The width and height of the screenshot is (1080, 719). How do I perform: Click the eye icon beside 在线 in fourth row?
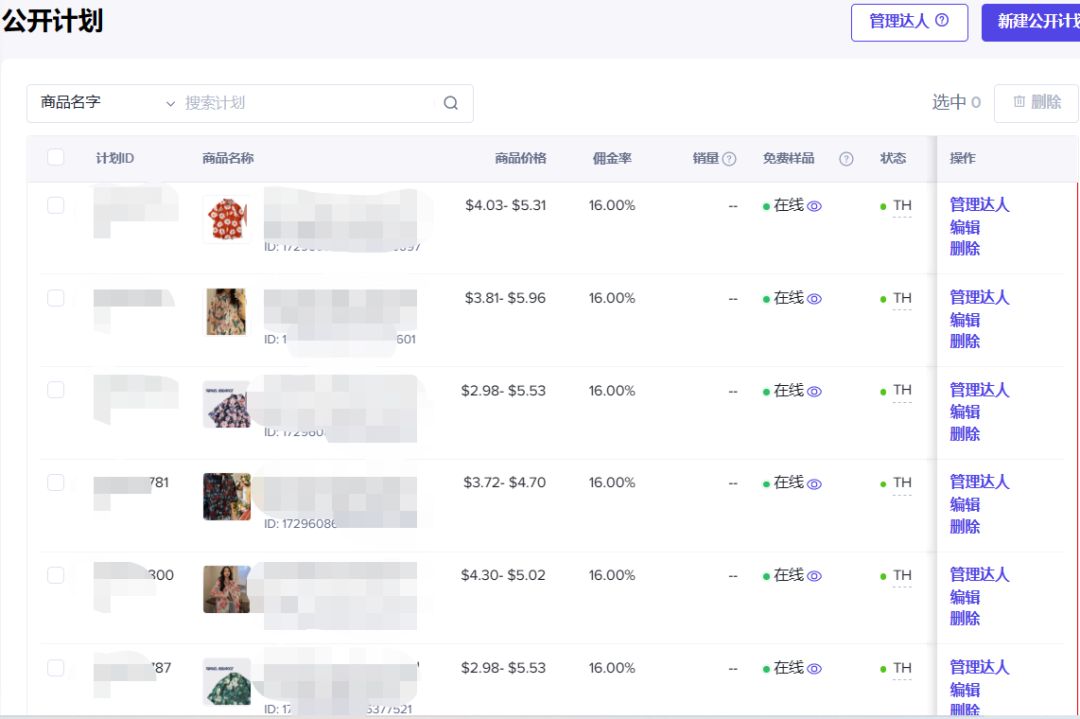(x=813, y=482)
